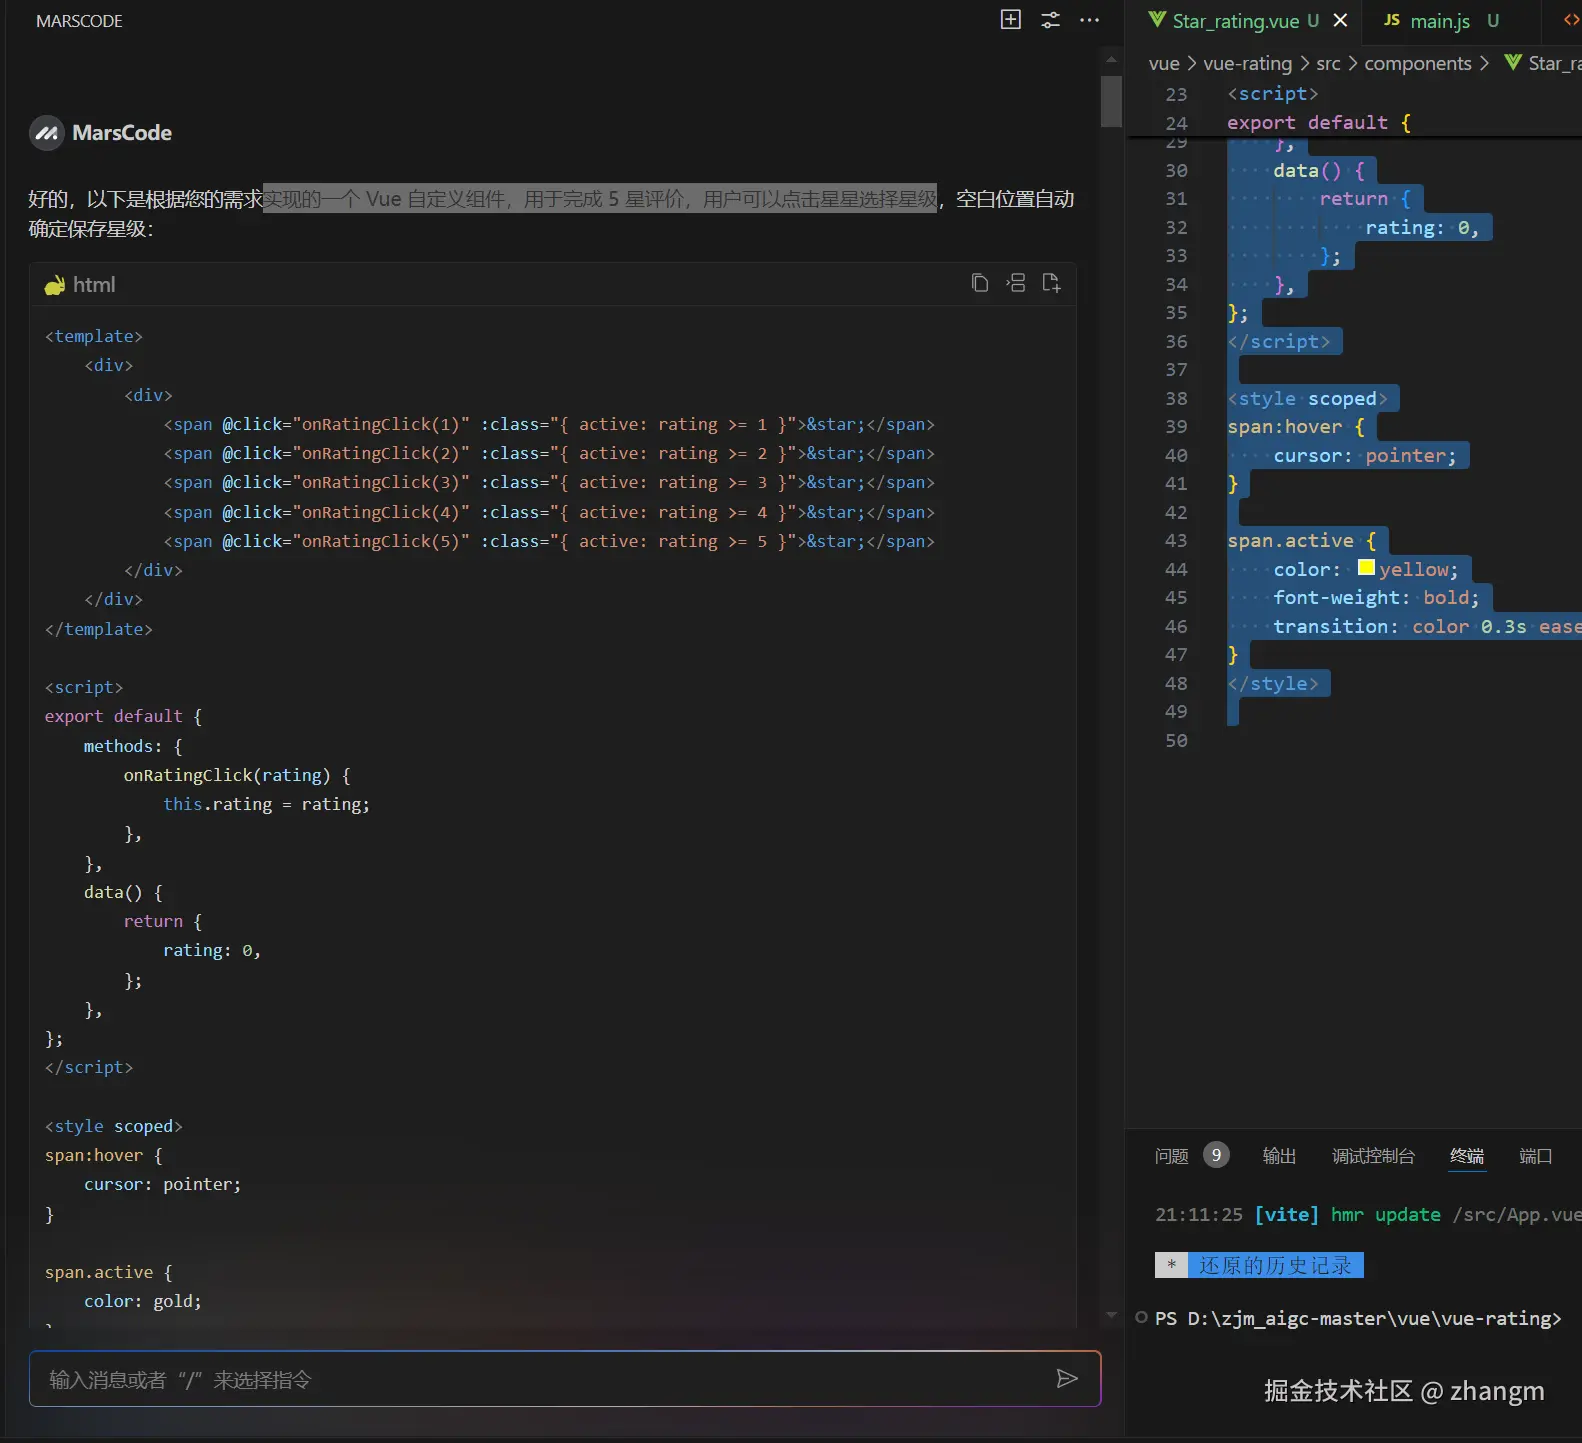Click the chat scrollbar up arrow
The height and width of the screenshot is (1443, 1582).
[x=1111, y=60]
